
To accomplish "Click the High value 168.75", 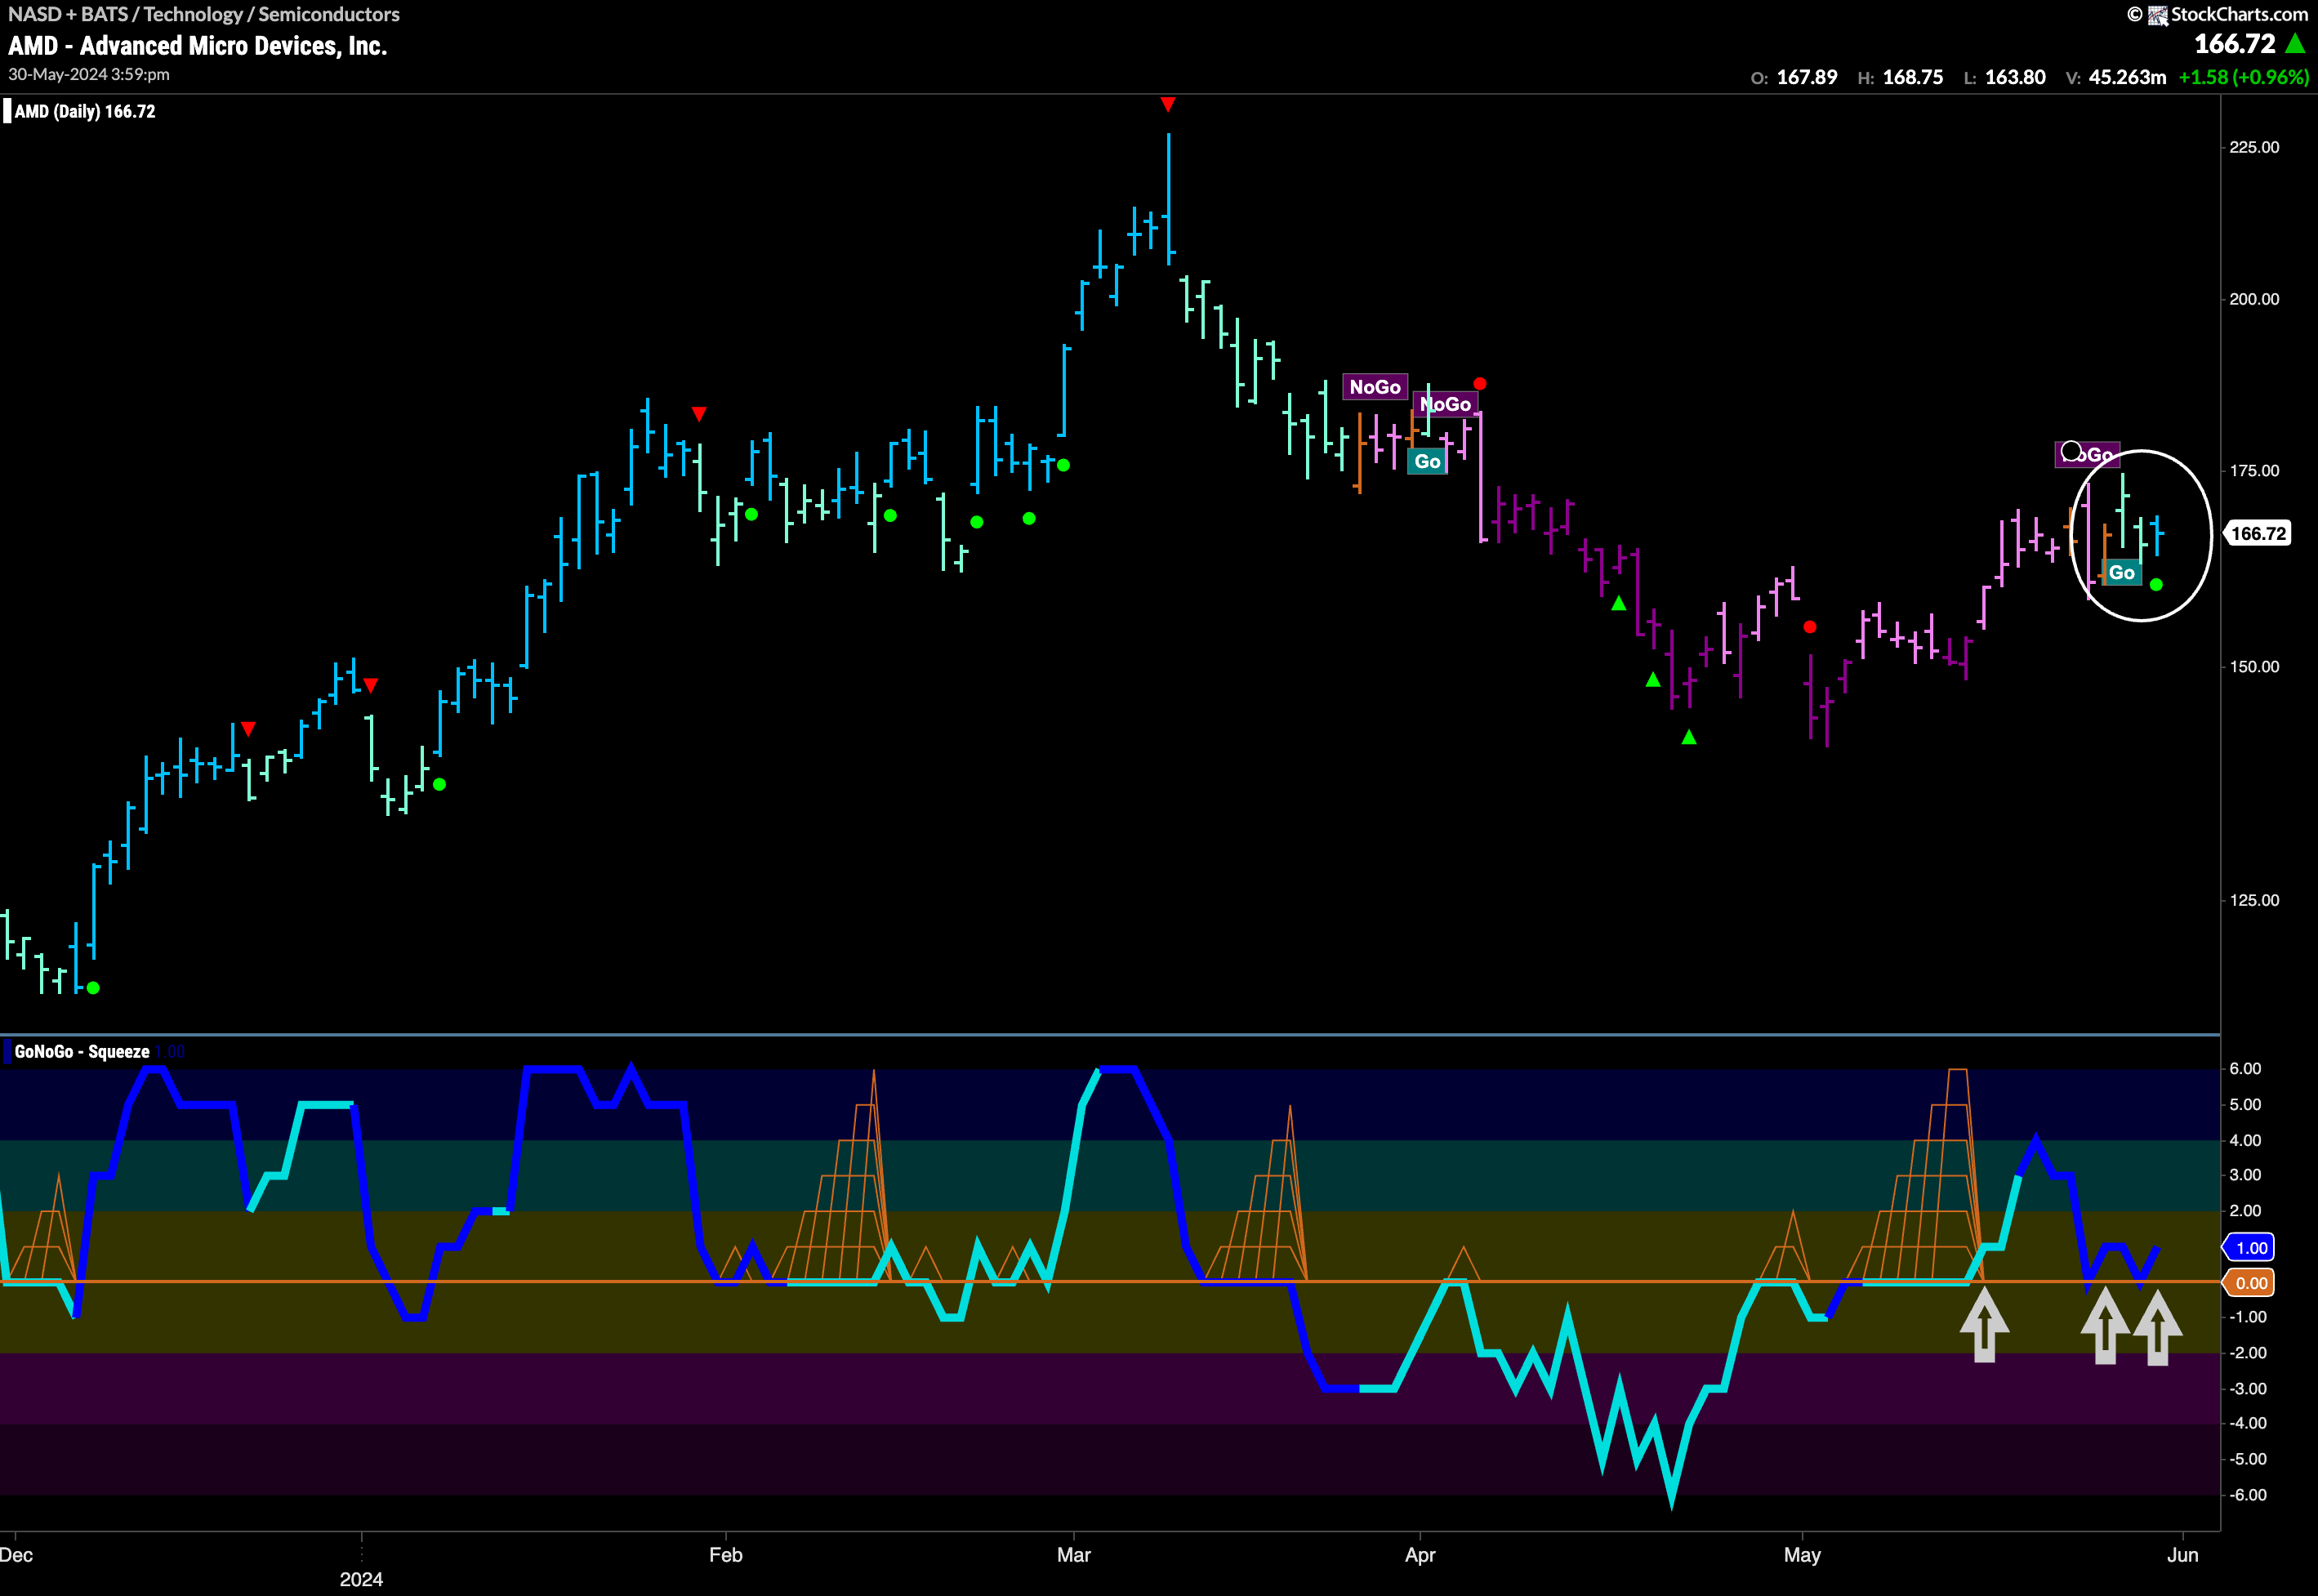I will click(1912, 77).
